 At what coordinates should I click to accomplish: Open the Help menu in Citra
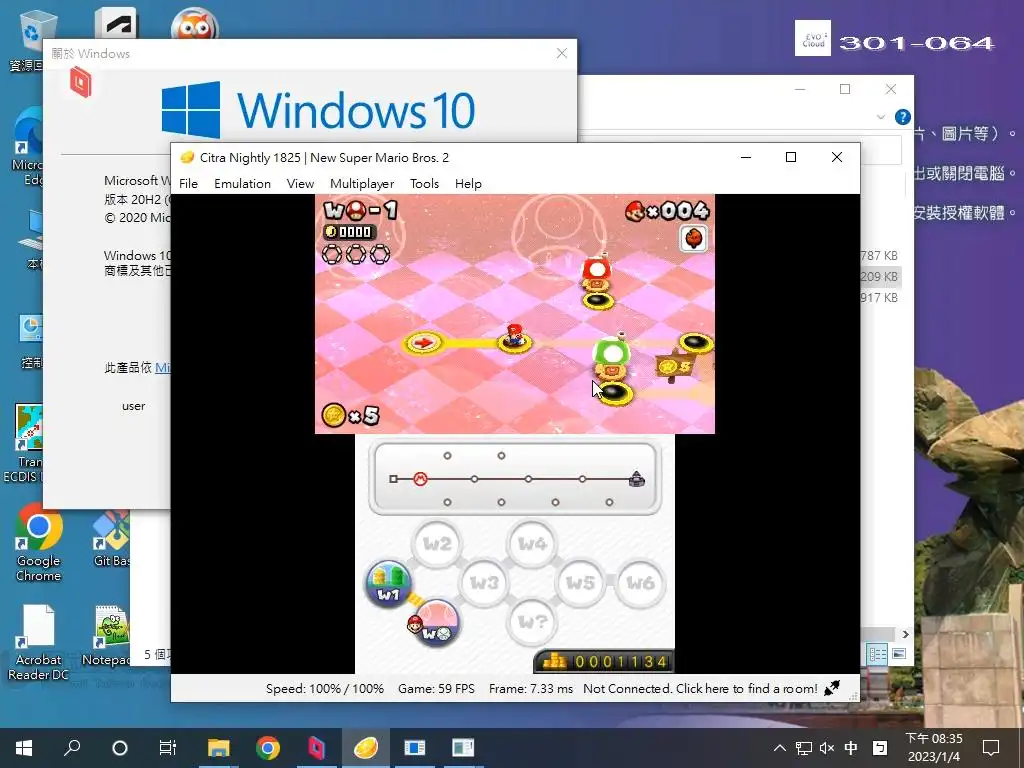[x=468, y=184]
